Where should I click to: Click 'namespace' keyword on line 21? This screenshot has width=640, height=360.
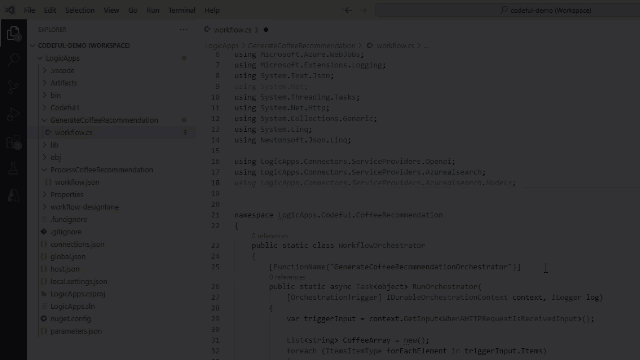click(254, 215)
